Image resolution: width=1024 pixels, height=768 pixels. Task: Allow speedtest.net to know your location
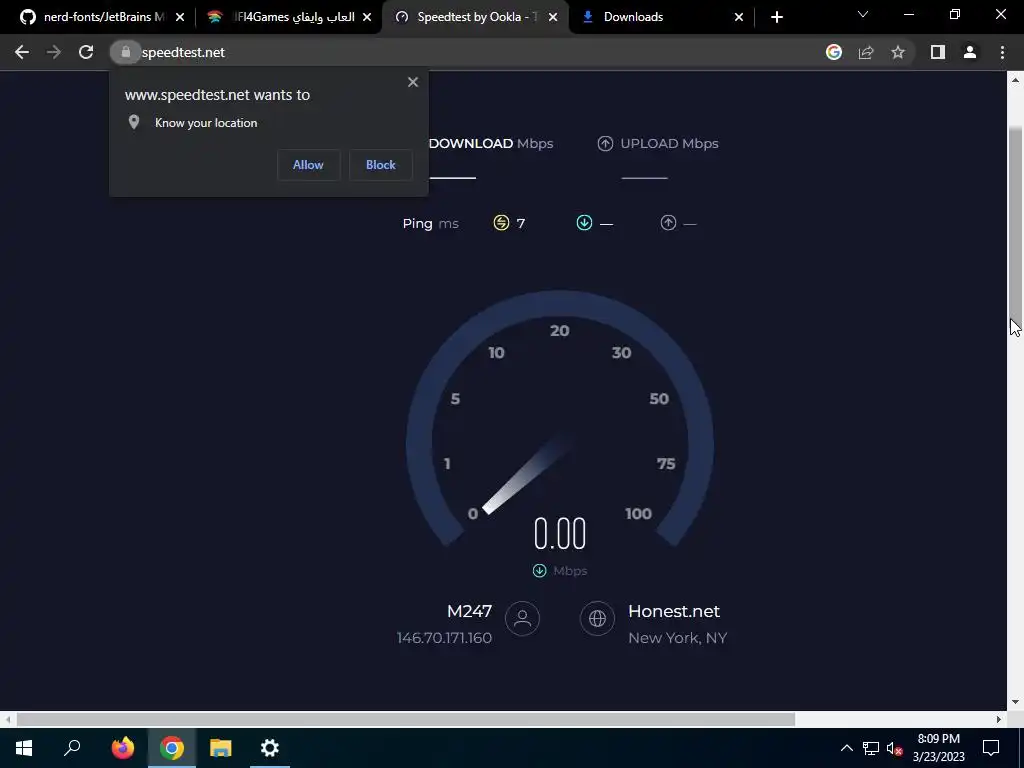point(308,165)
